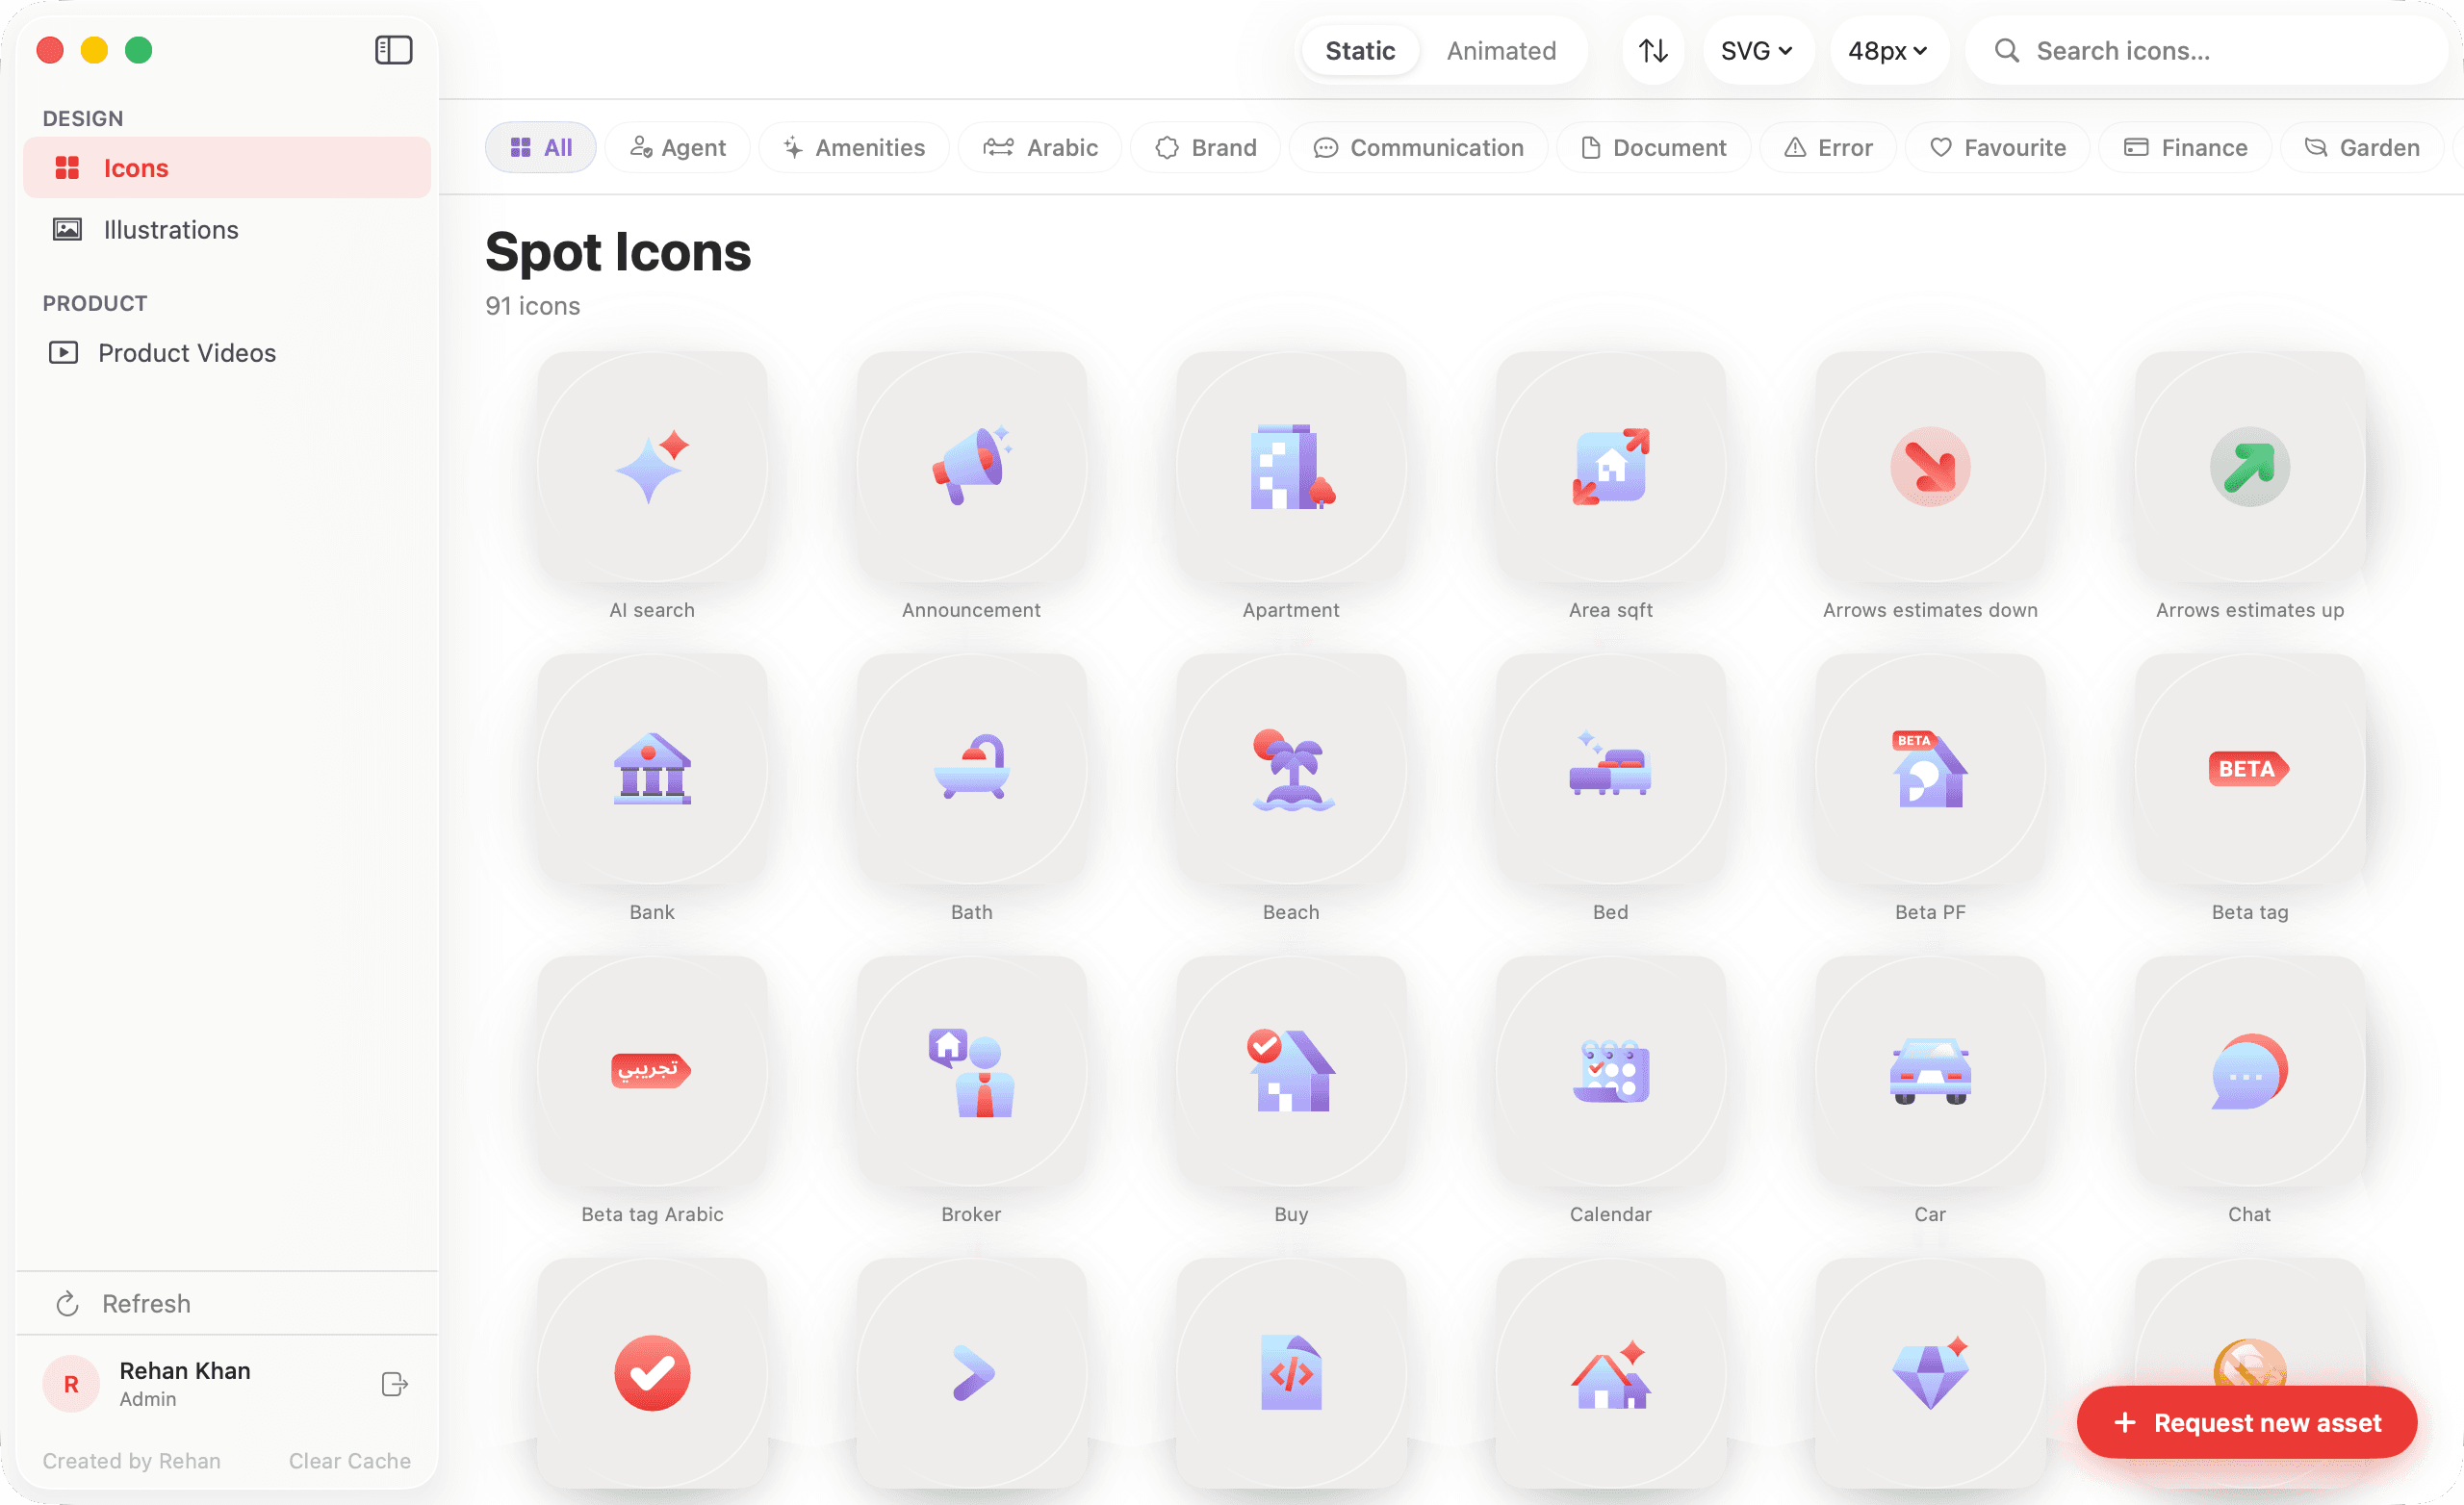Pick the diamond gem icon
The image size is (2464, 1505).
click(1930, 1373)
